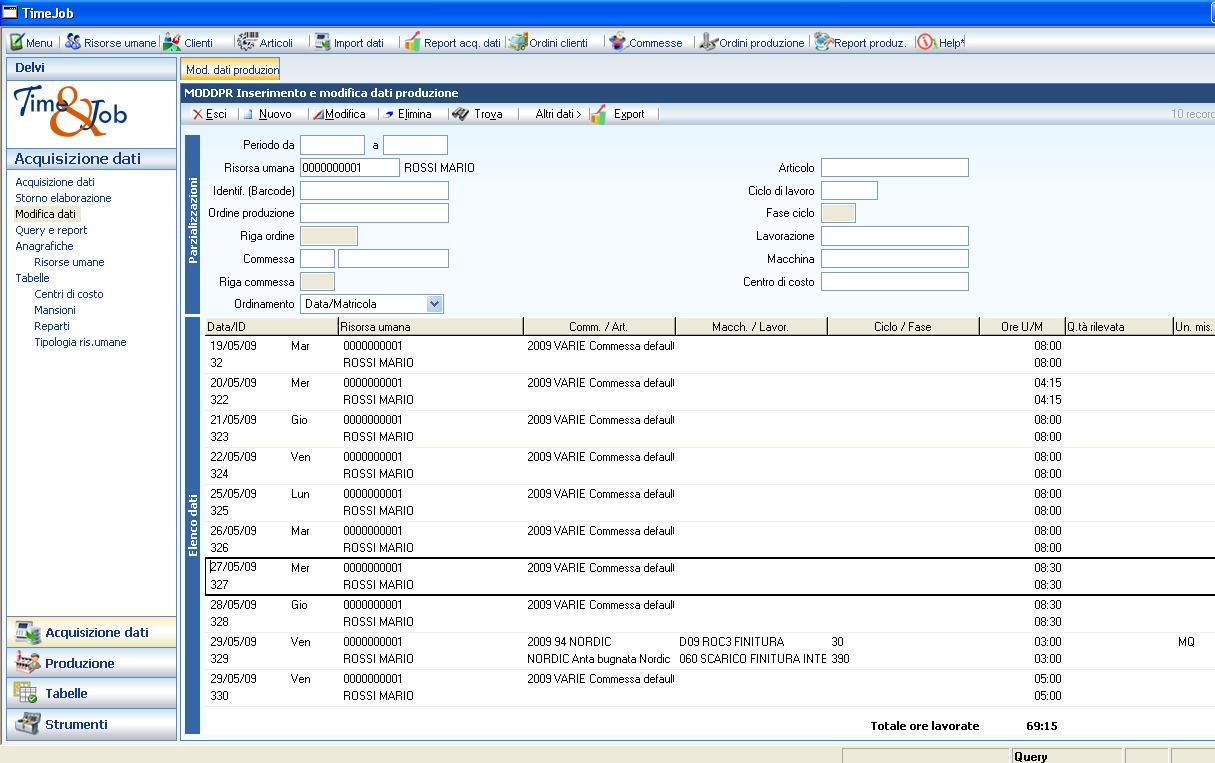
Task: Select Storno elaborazione in sidebar
Action: click(63, 198)
